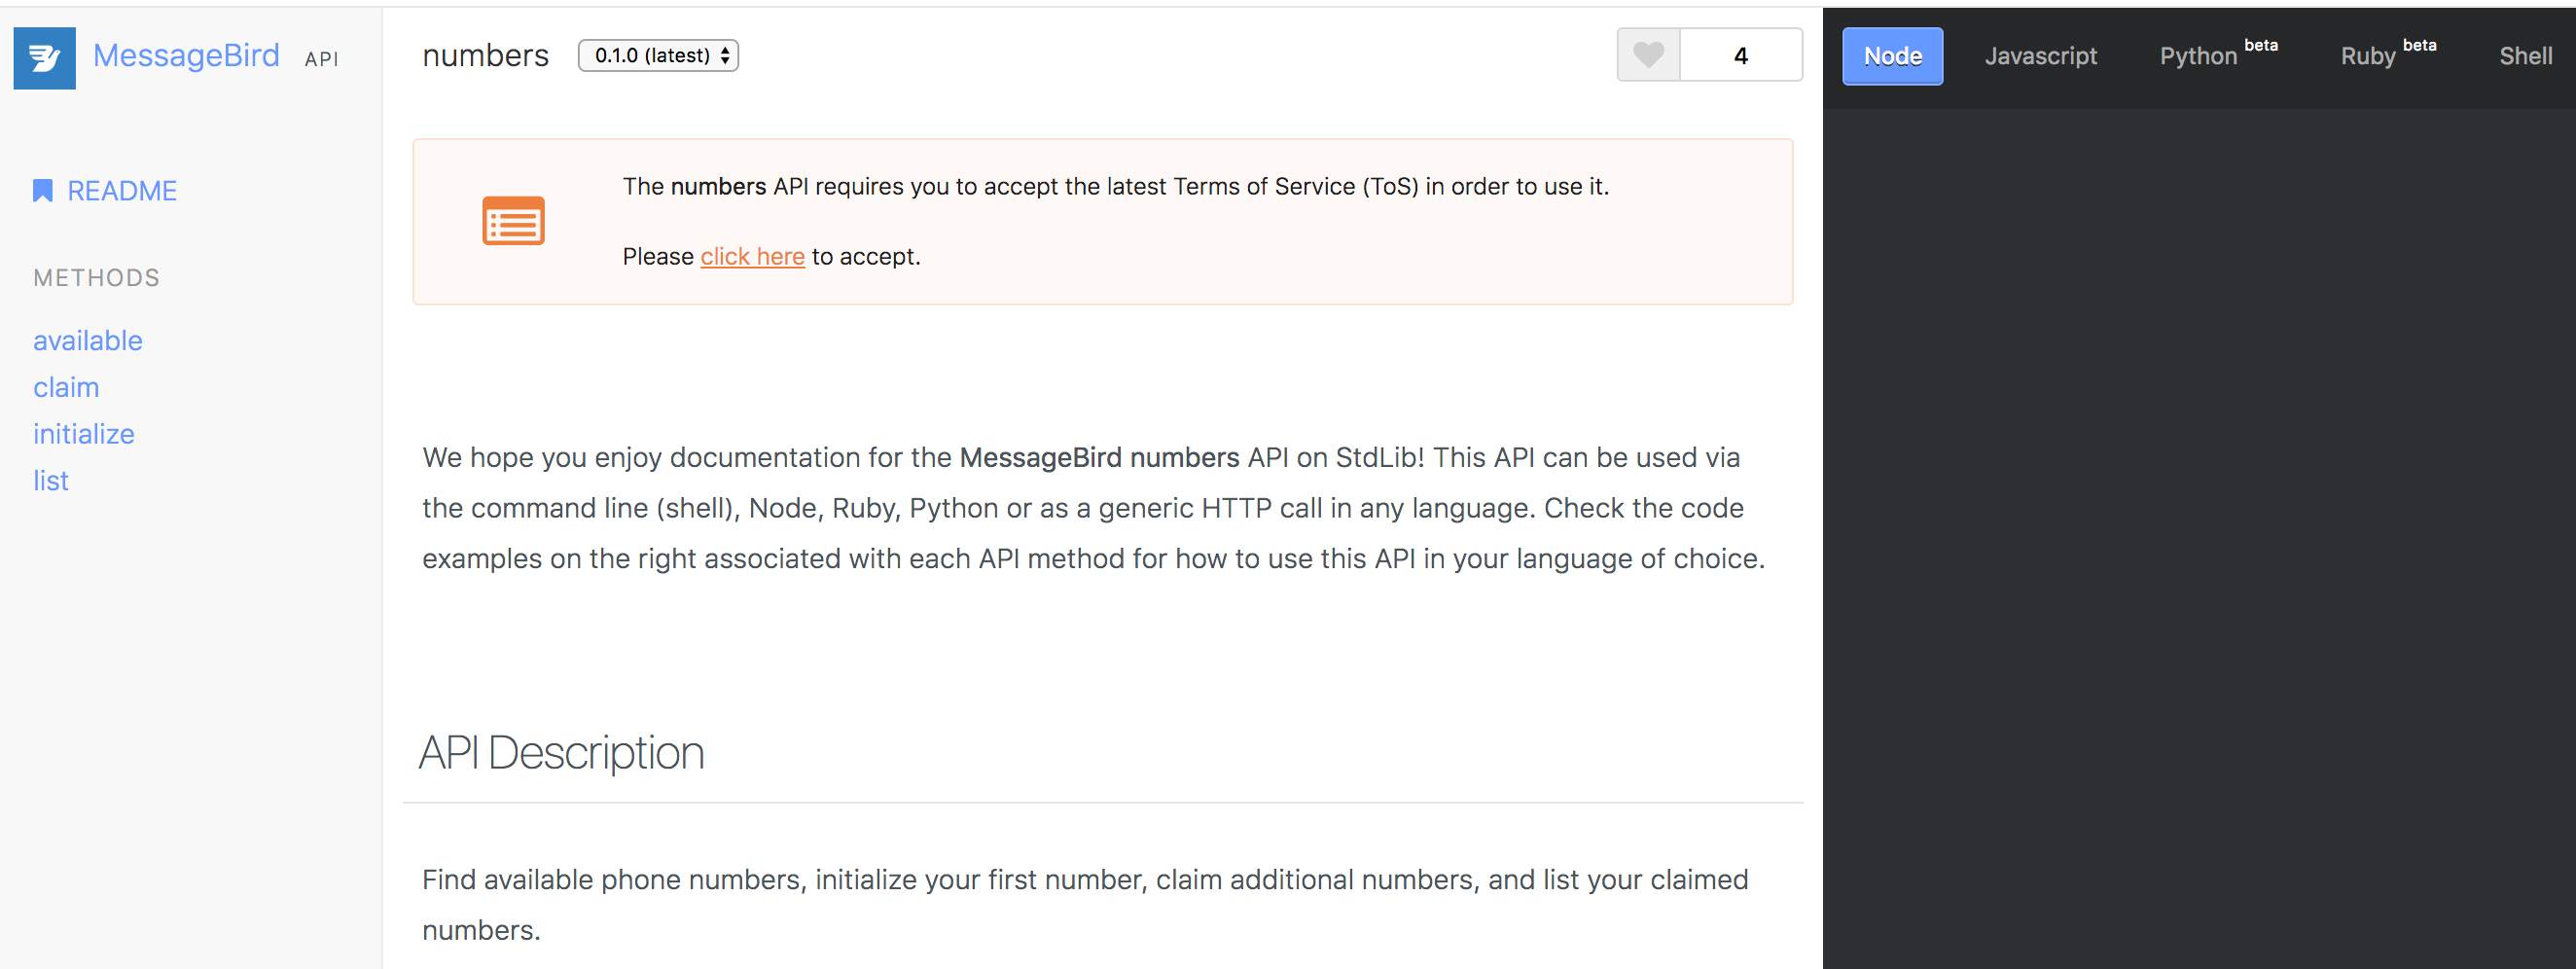The width and height of the screenshot is (2576, 969).
Task: Open the 'claim' method documentation
Action: click(66, 387)
